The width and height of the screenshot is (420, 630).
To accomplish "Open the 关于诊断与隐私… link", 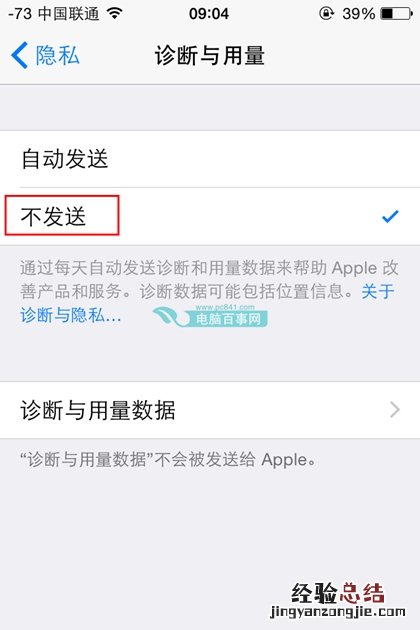I will 71,315.
